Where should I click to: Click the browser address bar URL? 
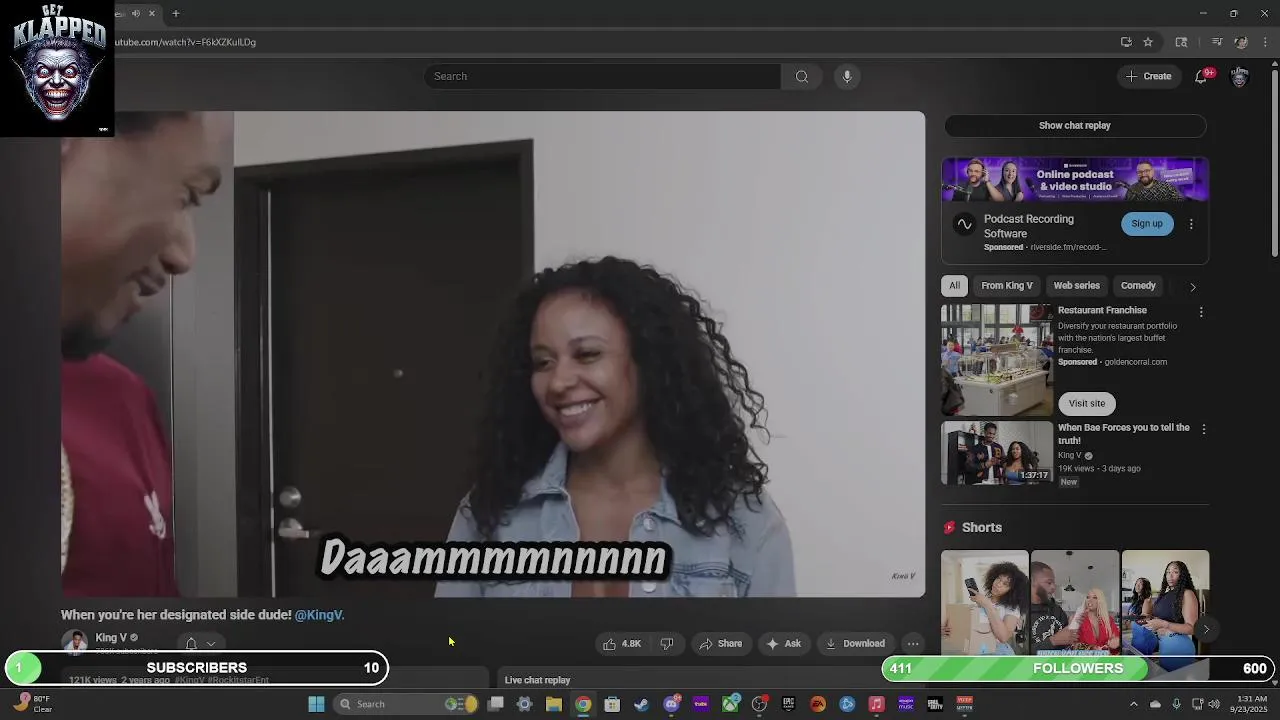[186, 42]
